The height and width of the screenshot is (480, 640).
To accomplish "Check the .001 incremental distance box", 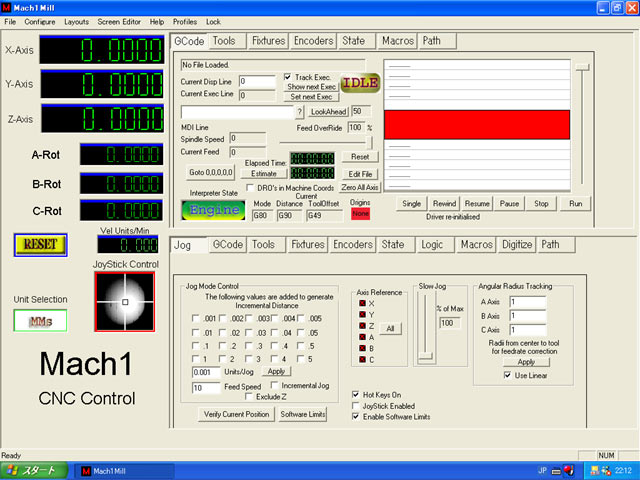I will click(x=196, y=318).
